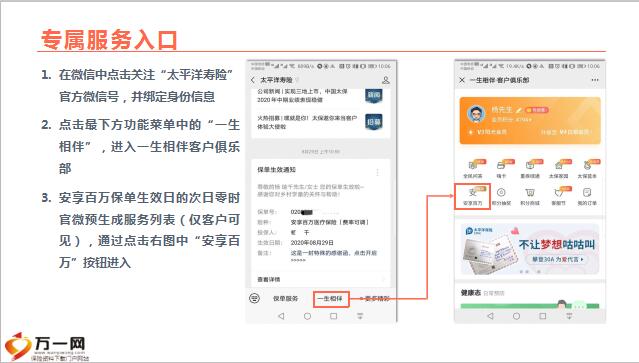Click the edit pencil next to user name
Image resolution: width=639 pixels, height=363 pixels.
click(519, 110)
